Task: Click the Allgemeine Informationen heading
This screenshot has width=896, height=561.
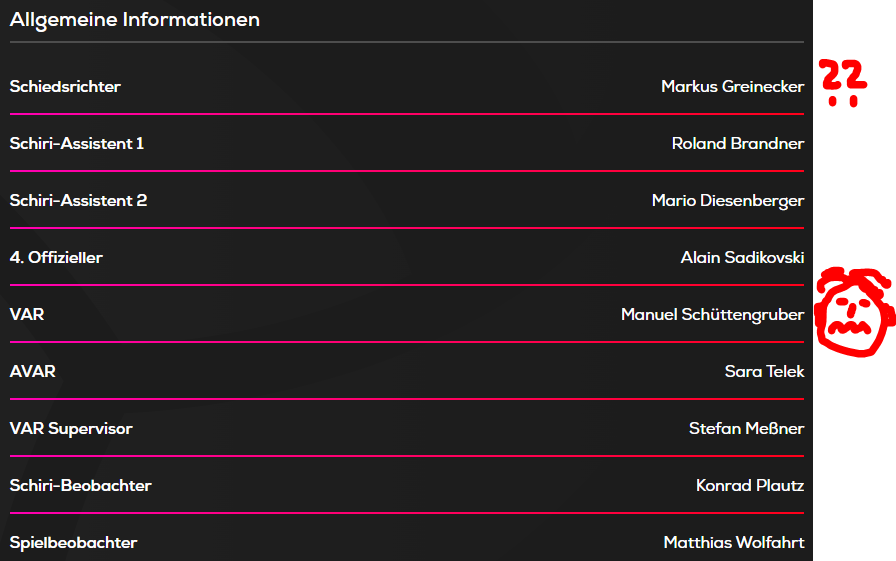Action: (x=135, y=20)
